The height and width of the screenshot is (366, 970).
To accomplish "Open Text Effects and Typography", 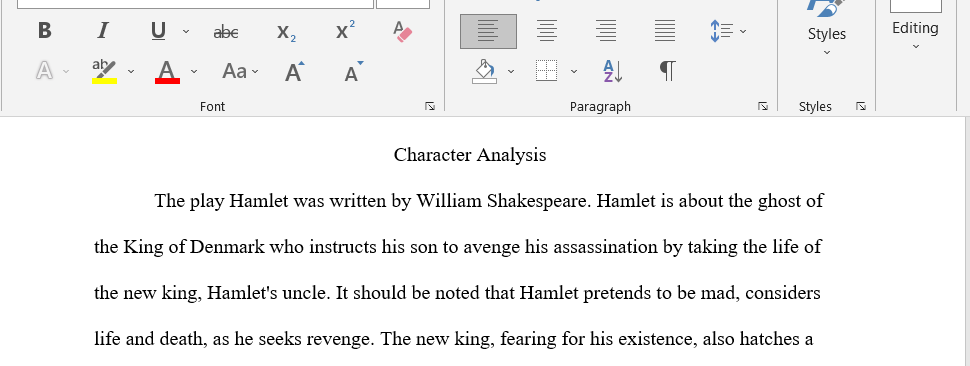I will 44,71.
